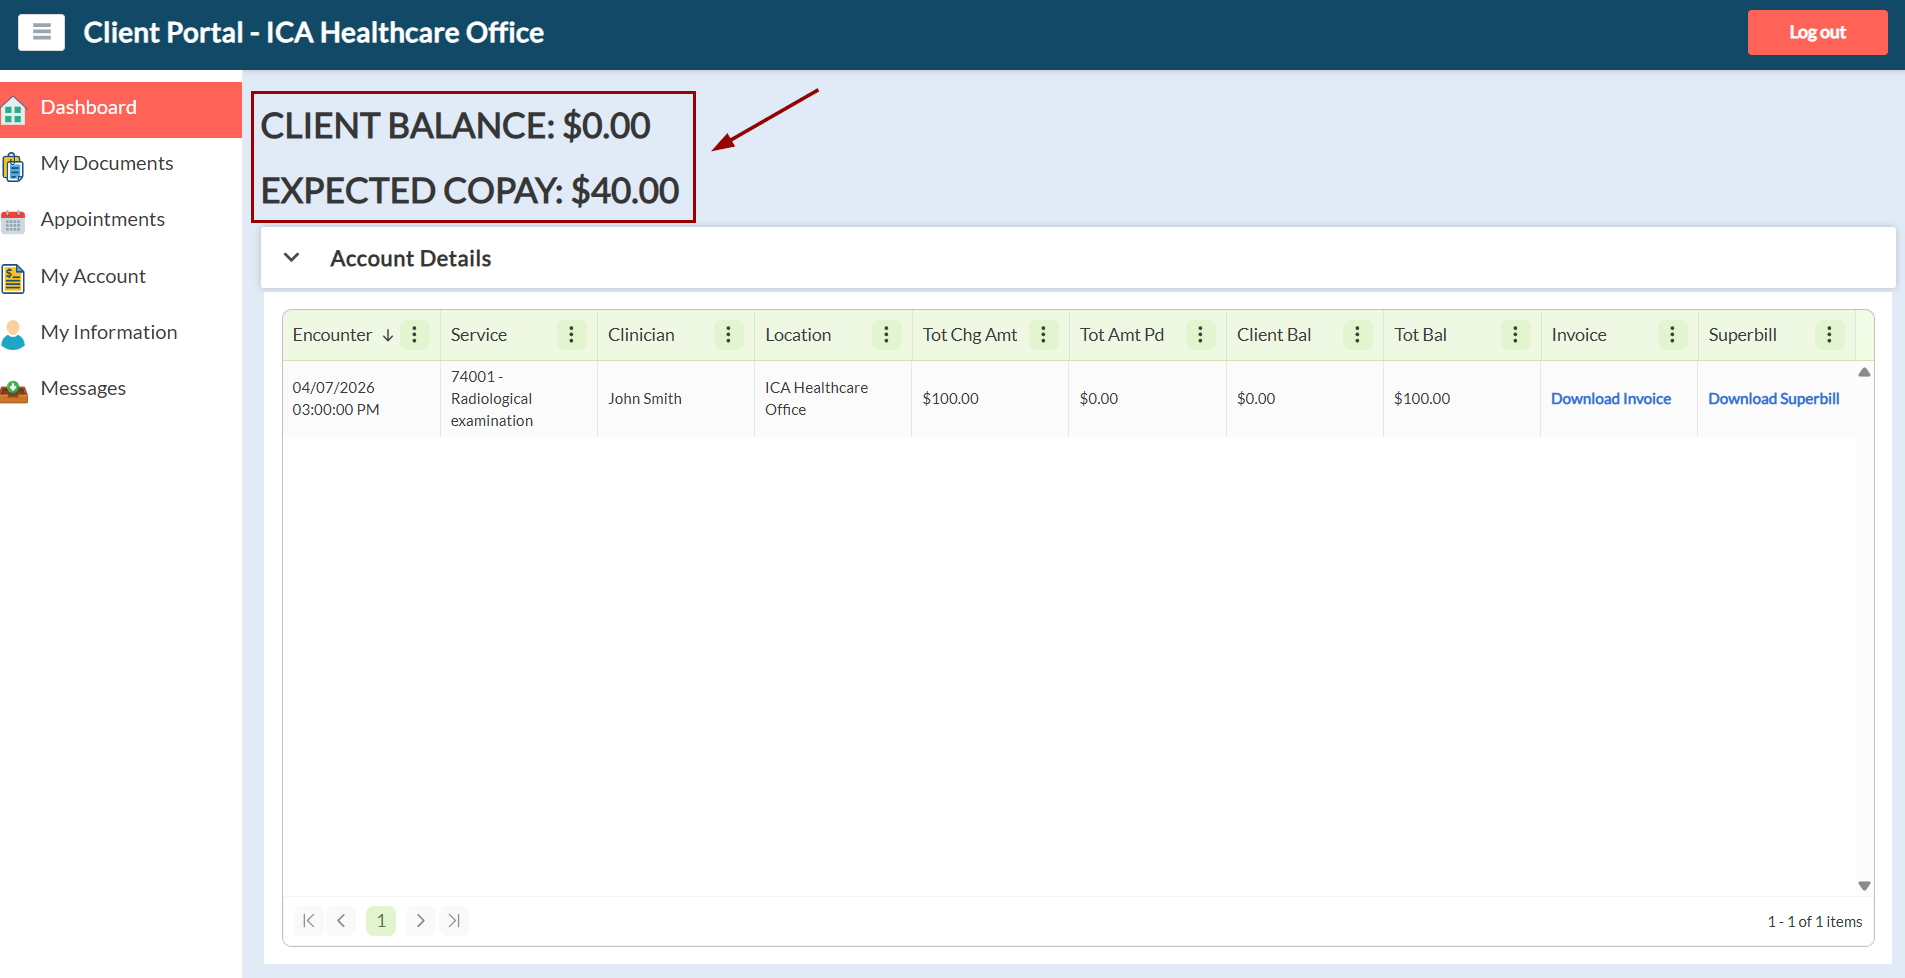Click the My Documents clipboard icon

coord(14,166)
